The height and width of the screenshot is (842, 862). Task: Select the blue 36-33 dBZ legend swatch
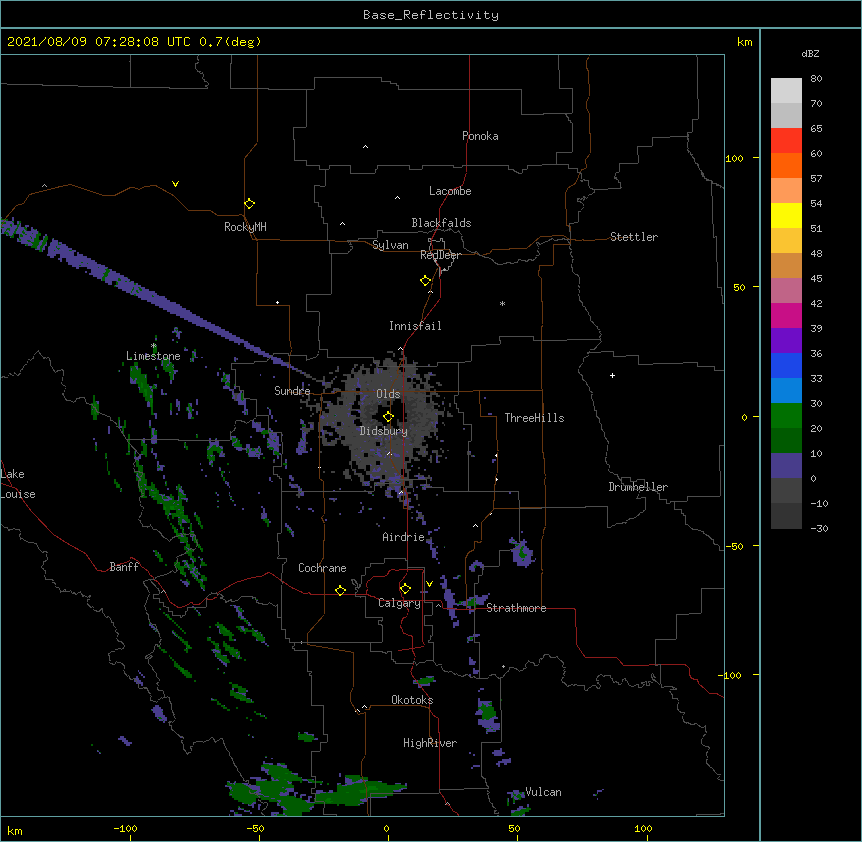[x=786, y=365]
